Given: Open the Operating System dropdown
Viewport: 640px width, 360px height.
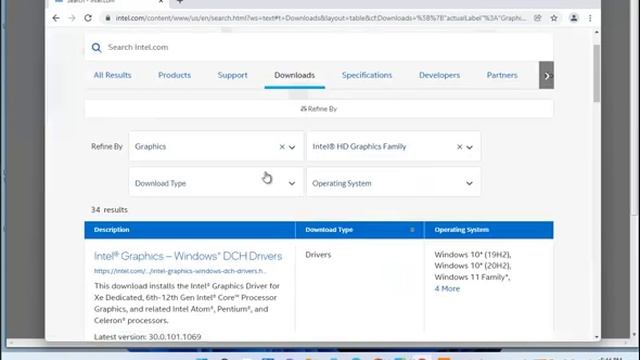Looking at the screenshot, I should 393,183.
